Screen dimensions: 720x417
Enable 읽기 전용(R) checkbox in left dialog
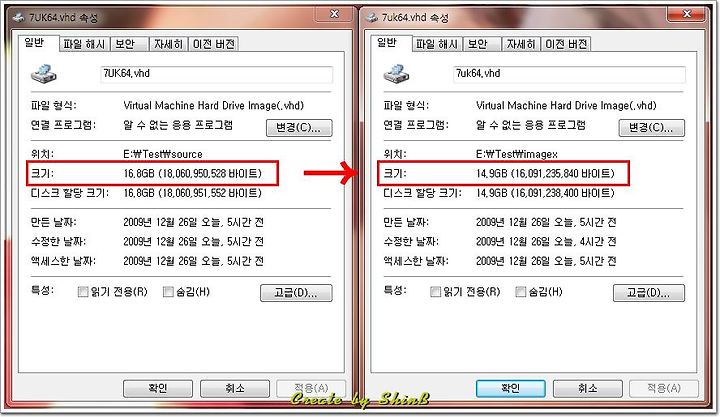coord(83,292)
